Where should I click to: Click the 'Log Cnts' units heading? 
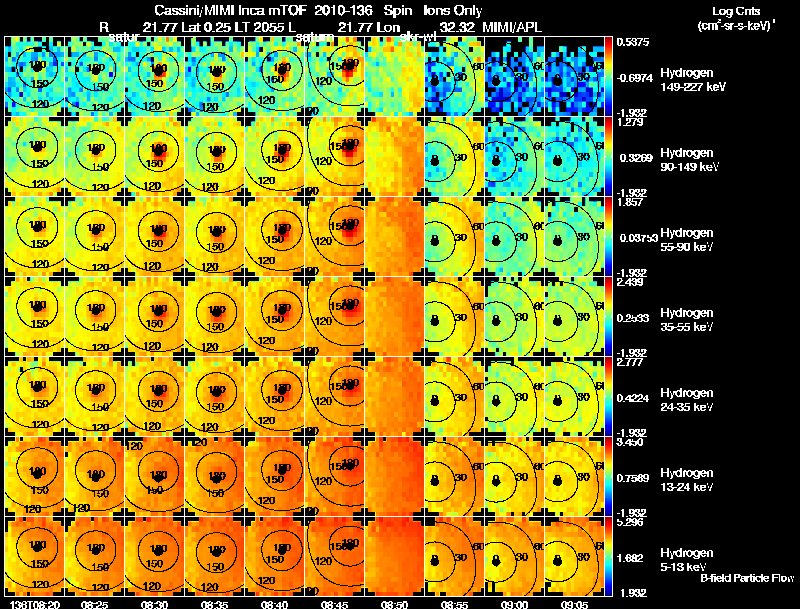tap(736, 11)
